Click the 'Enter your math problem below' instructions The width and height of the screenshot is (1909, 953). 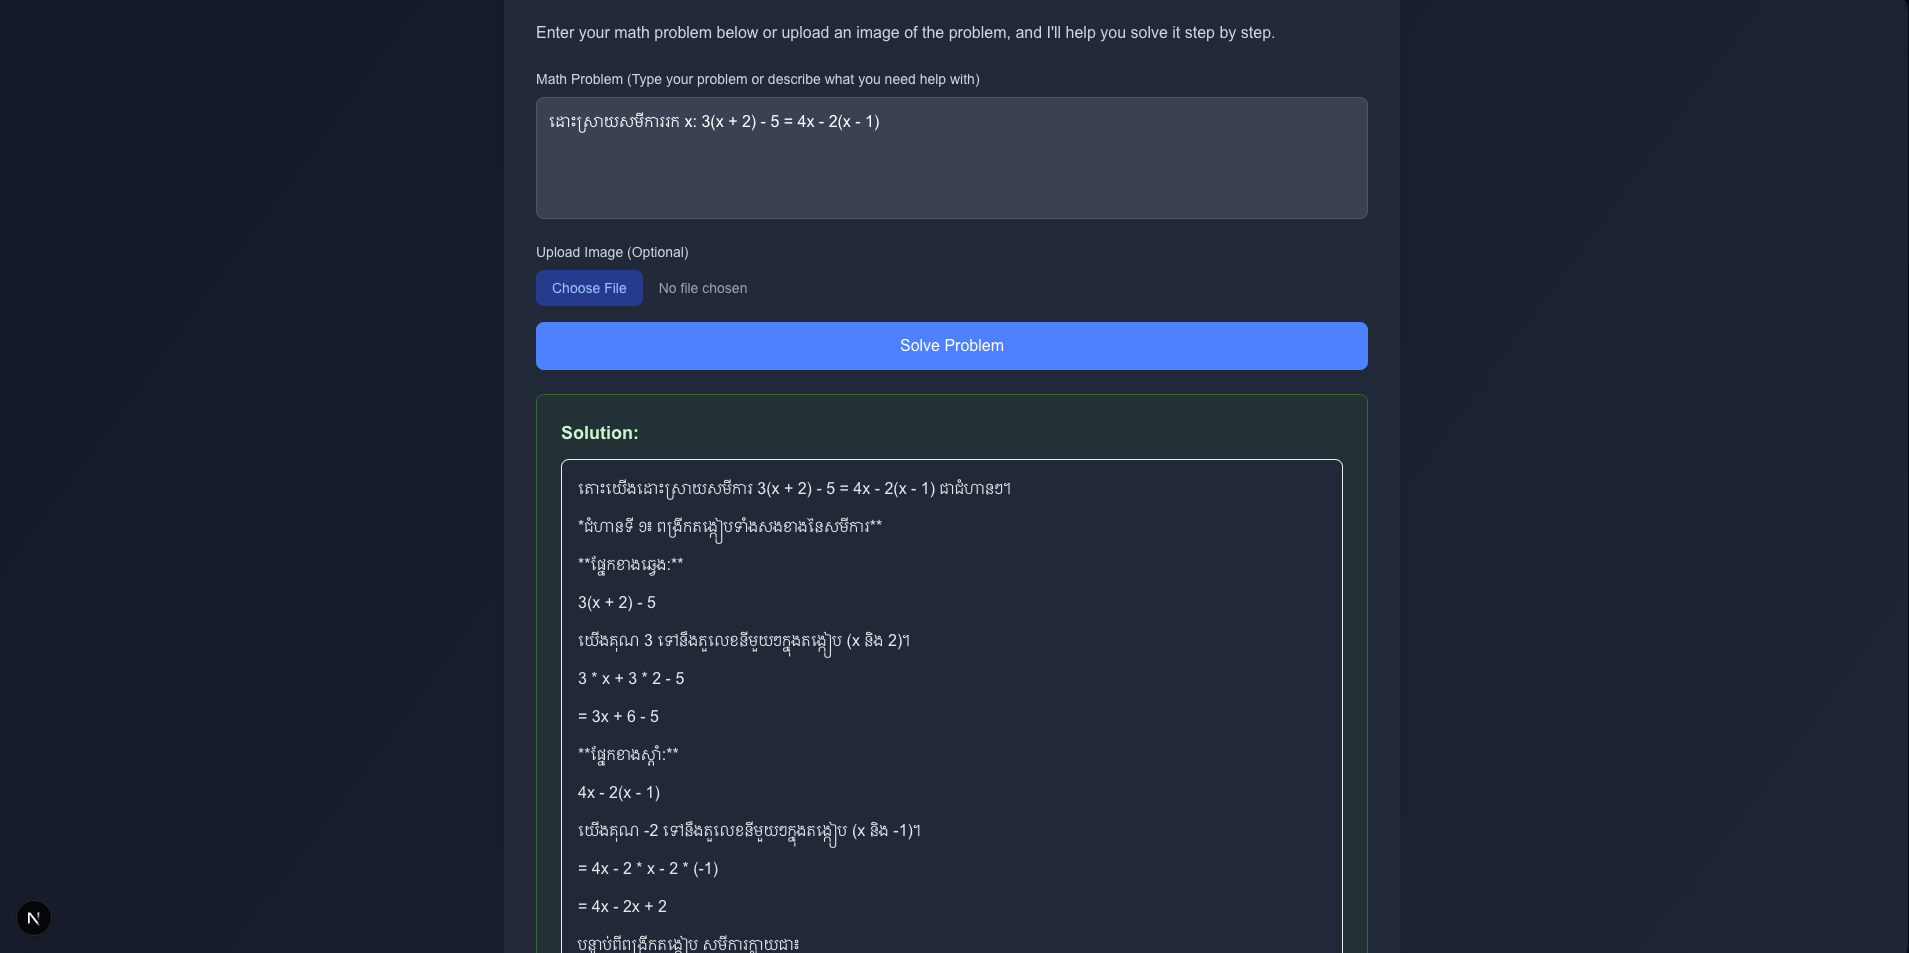[905, 33]
